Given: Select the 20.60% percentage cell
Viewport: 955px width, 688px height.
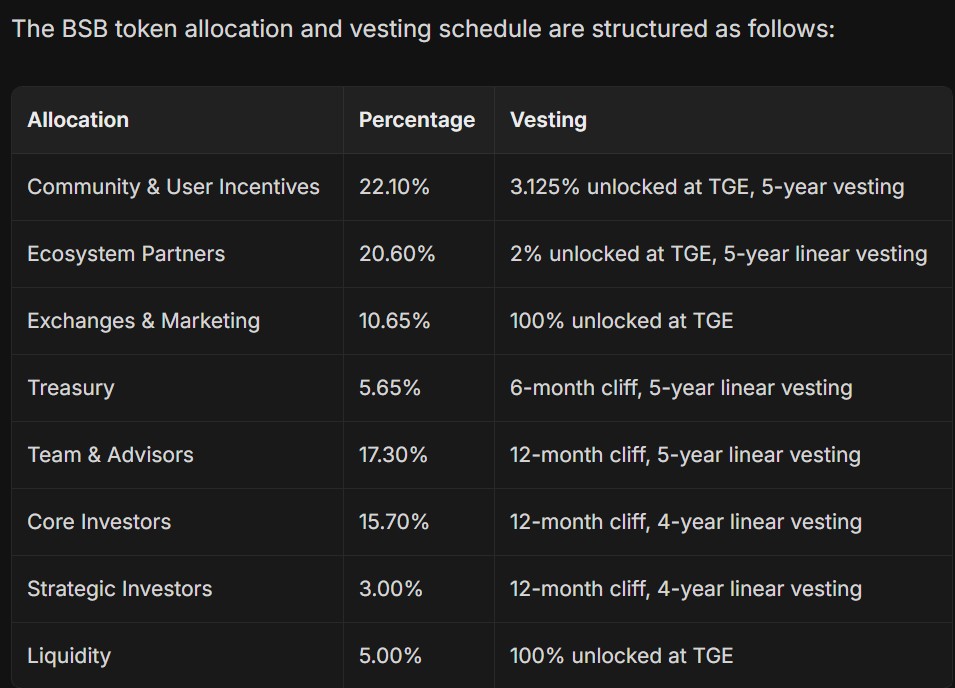Looking at the screenshot, I should (397, 254).
